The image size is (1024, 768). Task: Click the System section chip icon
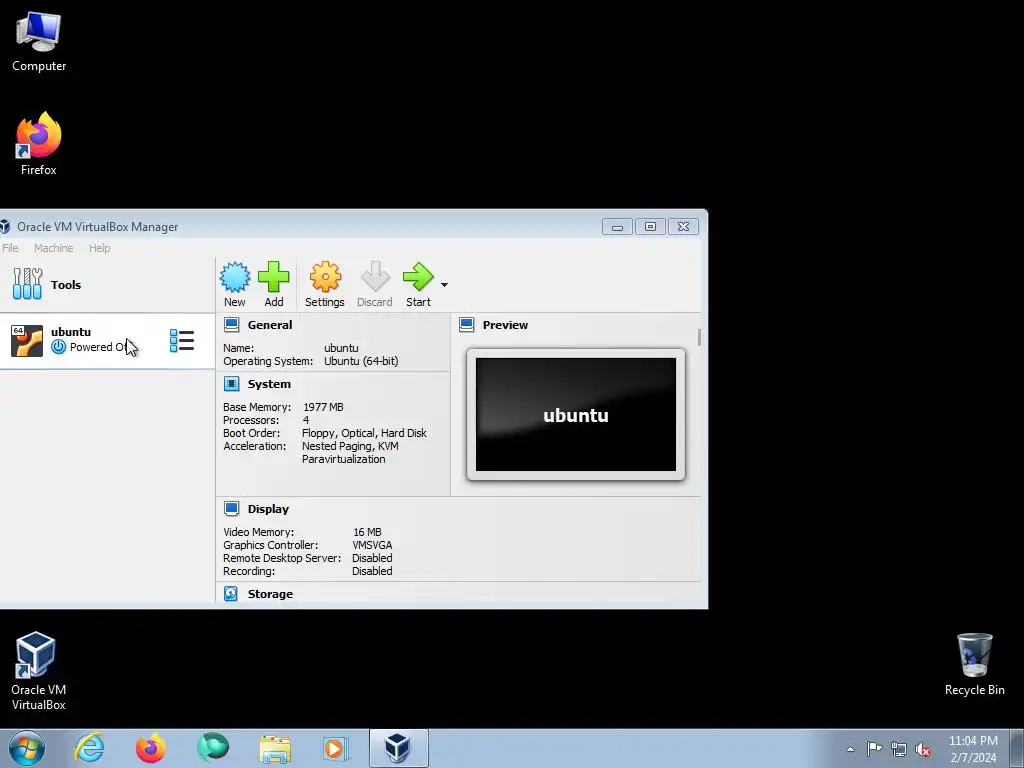pyautogui.click(x=232, y=384)
